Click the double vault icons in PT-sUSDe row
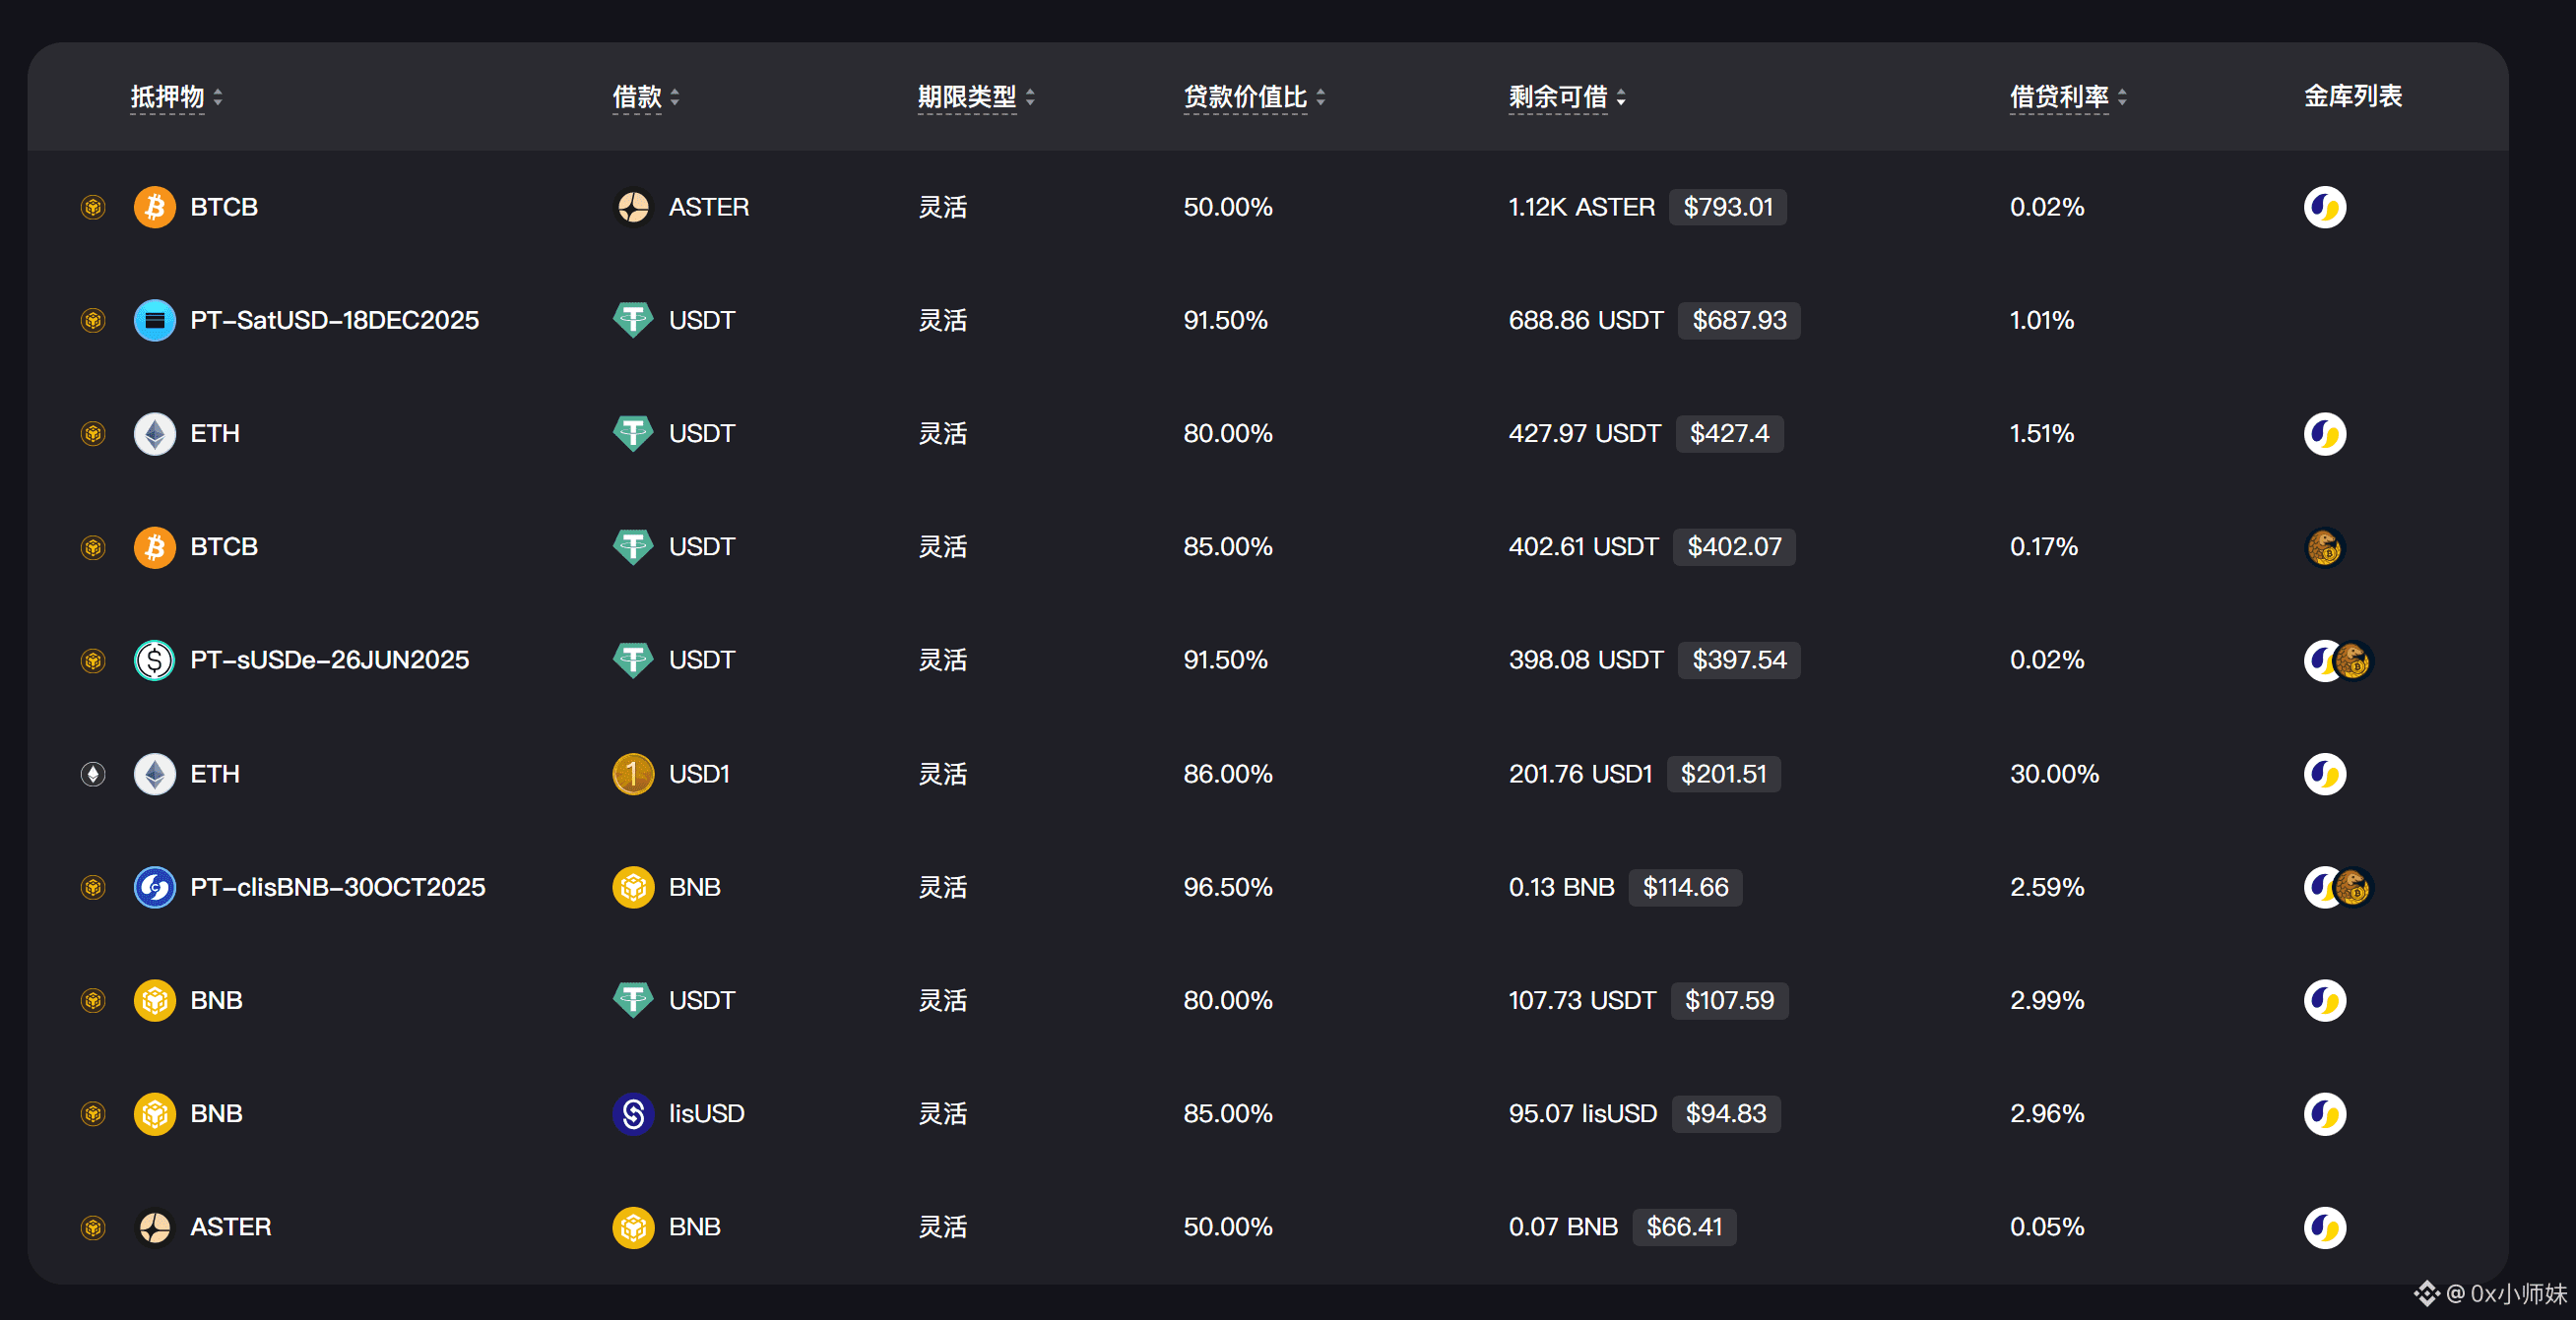This screenshot has height=1320, width=2576. 2337,660
